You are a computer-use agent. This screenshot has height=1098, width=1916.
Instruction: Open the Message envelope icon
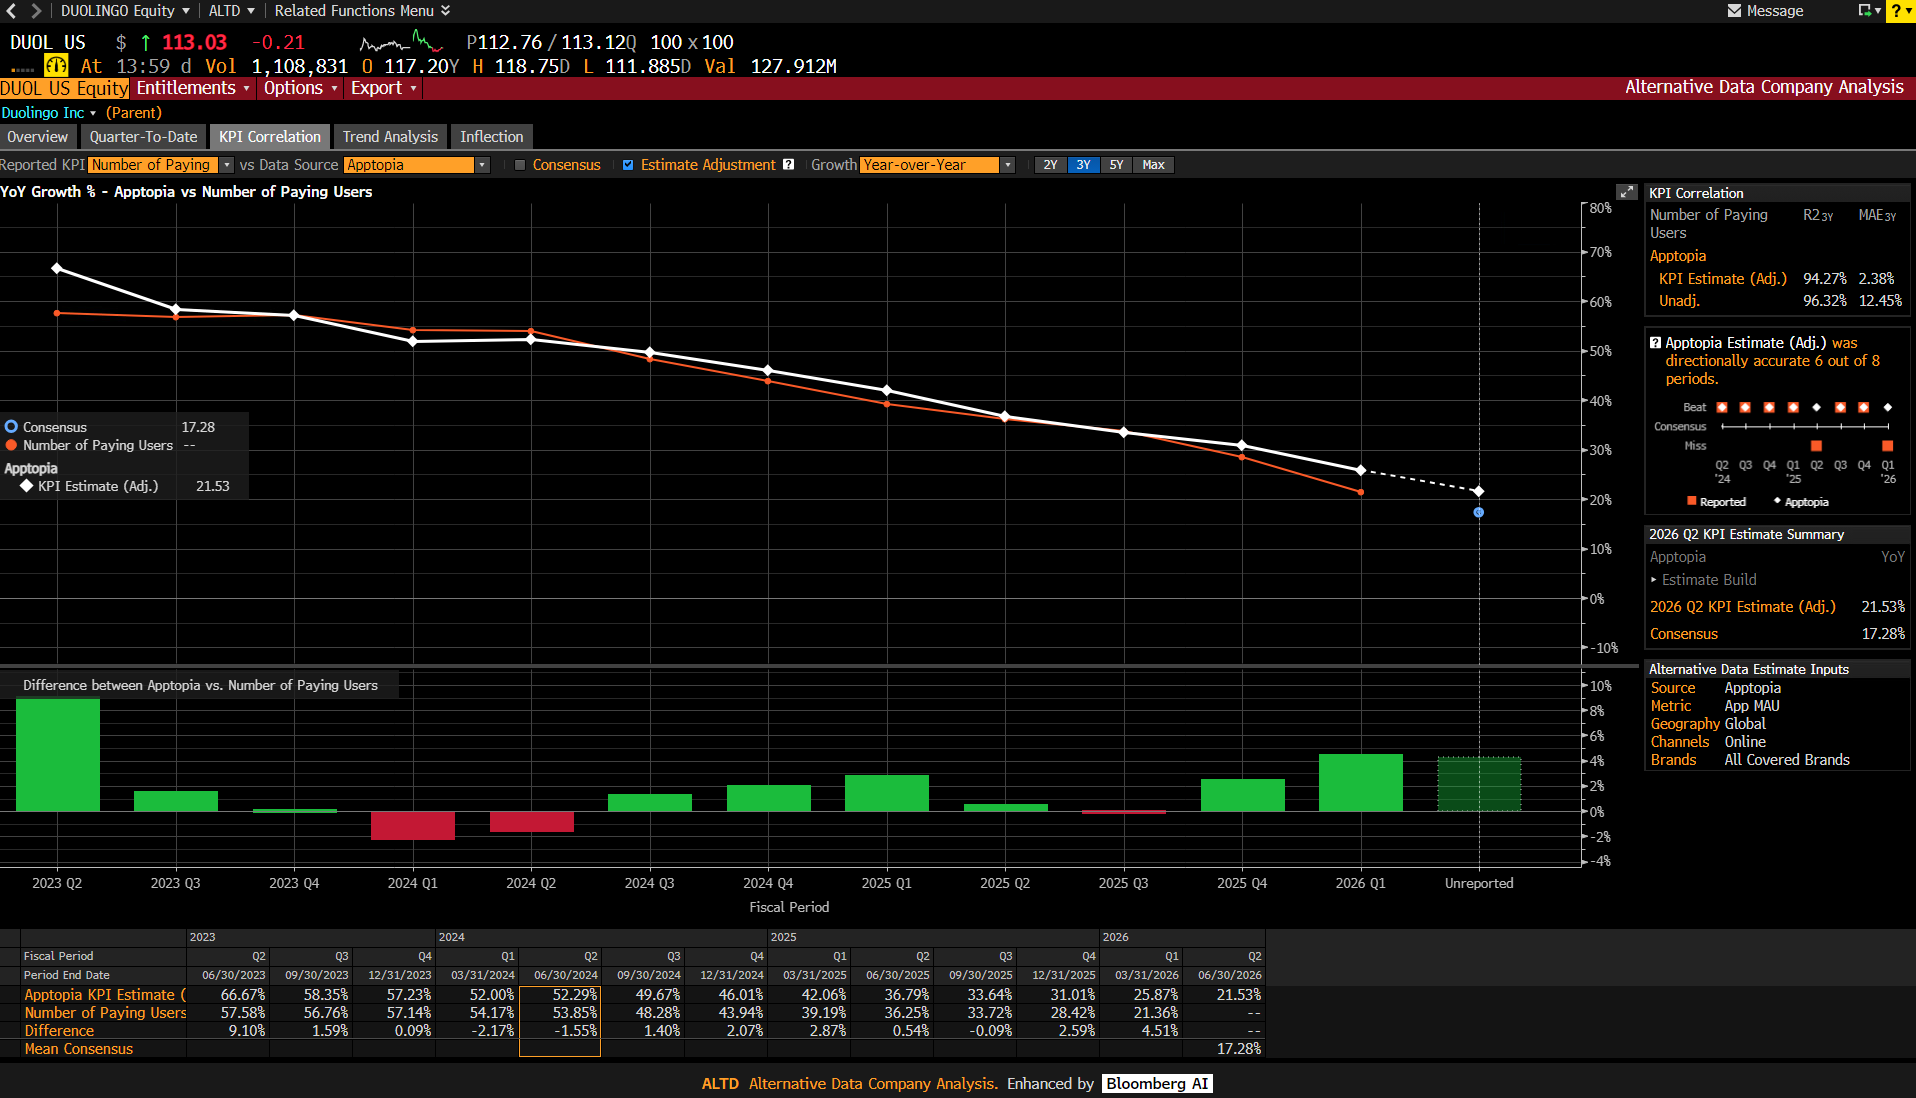click(1735, 11)
